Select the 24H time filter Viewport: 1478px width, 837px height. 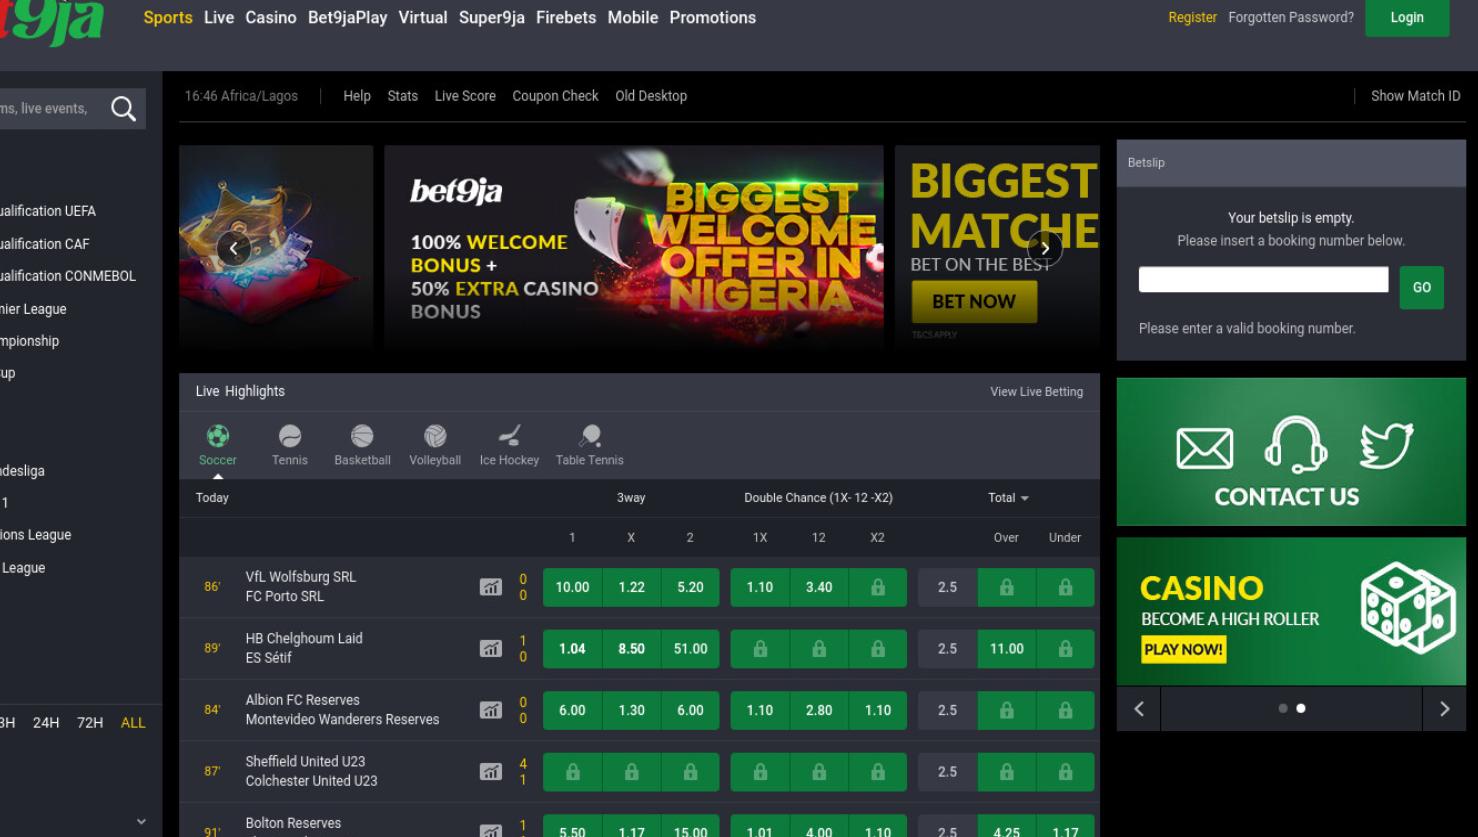pyautogui.click(x=46, y=723)
